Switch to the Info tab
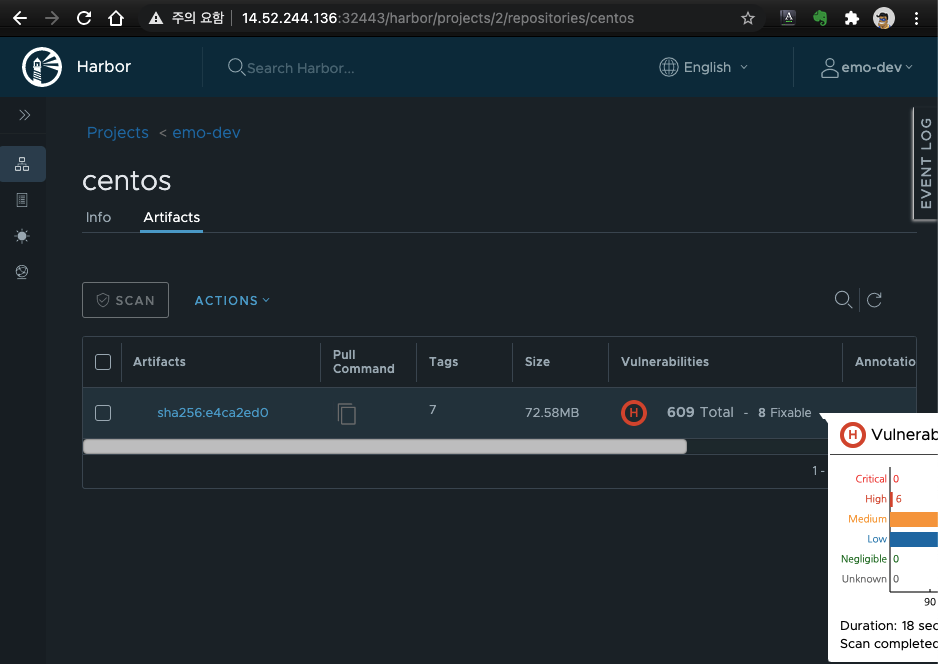The width and height of the screenshot is (938, 664). (x=98, y=217)
